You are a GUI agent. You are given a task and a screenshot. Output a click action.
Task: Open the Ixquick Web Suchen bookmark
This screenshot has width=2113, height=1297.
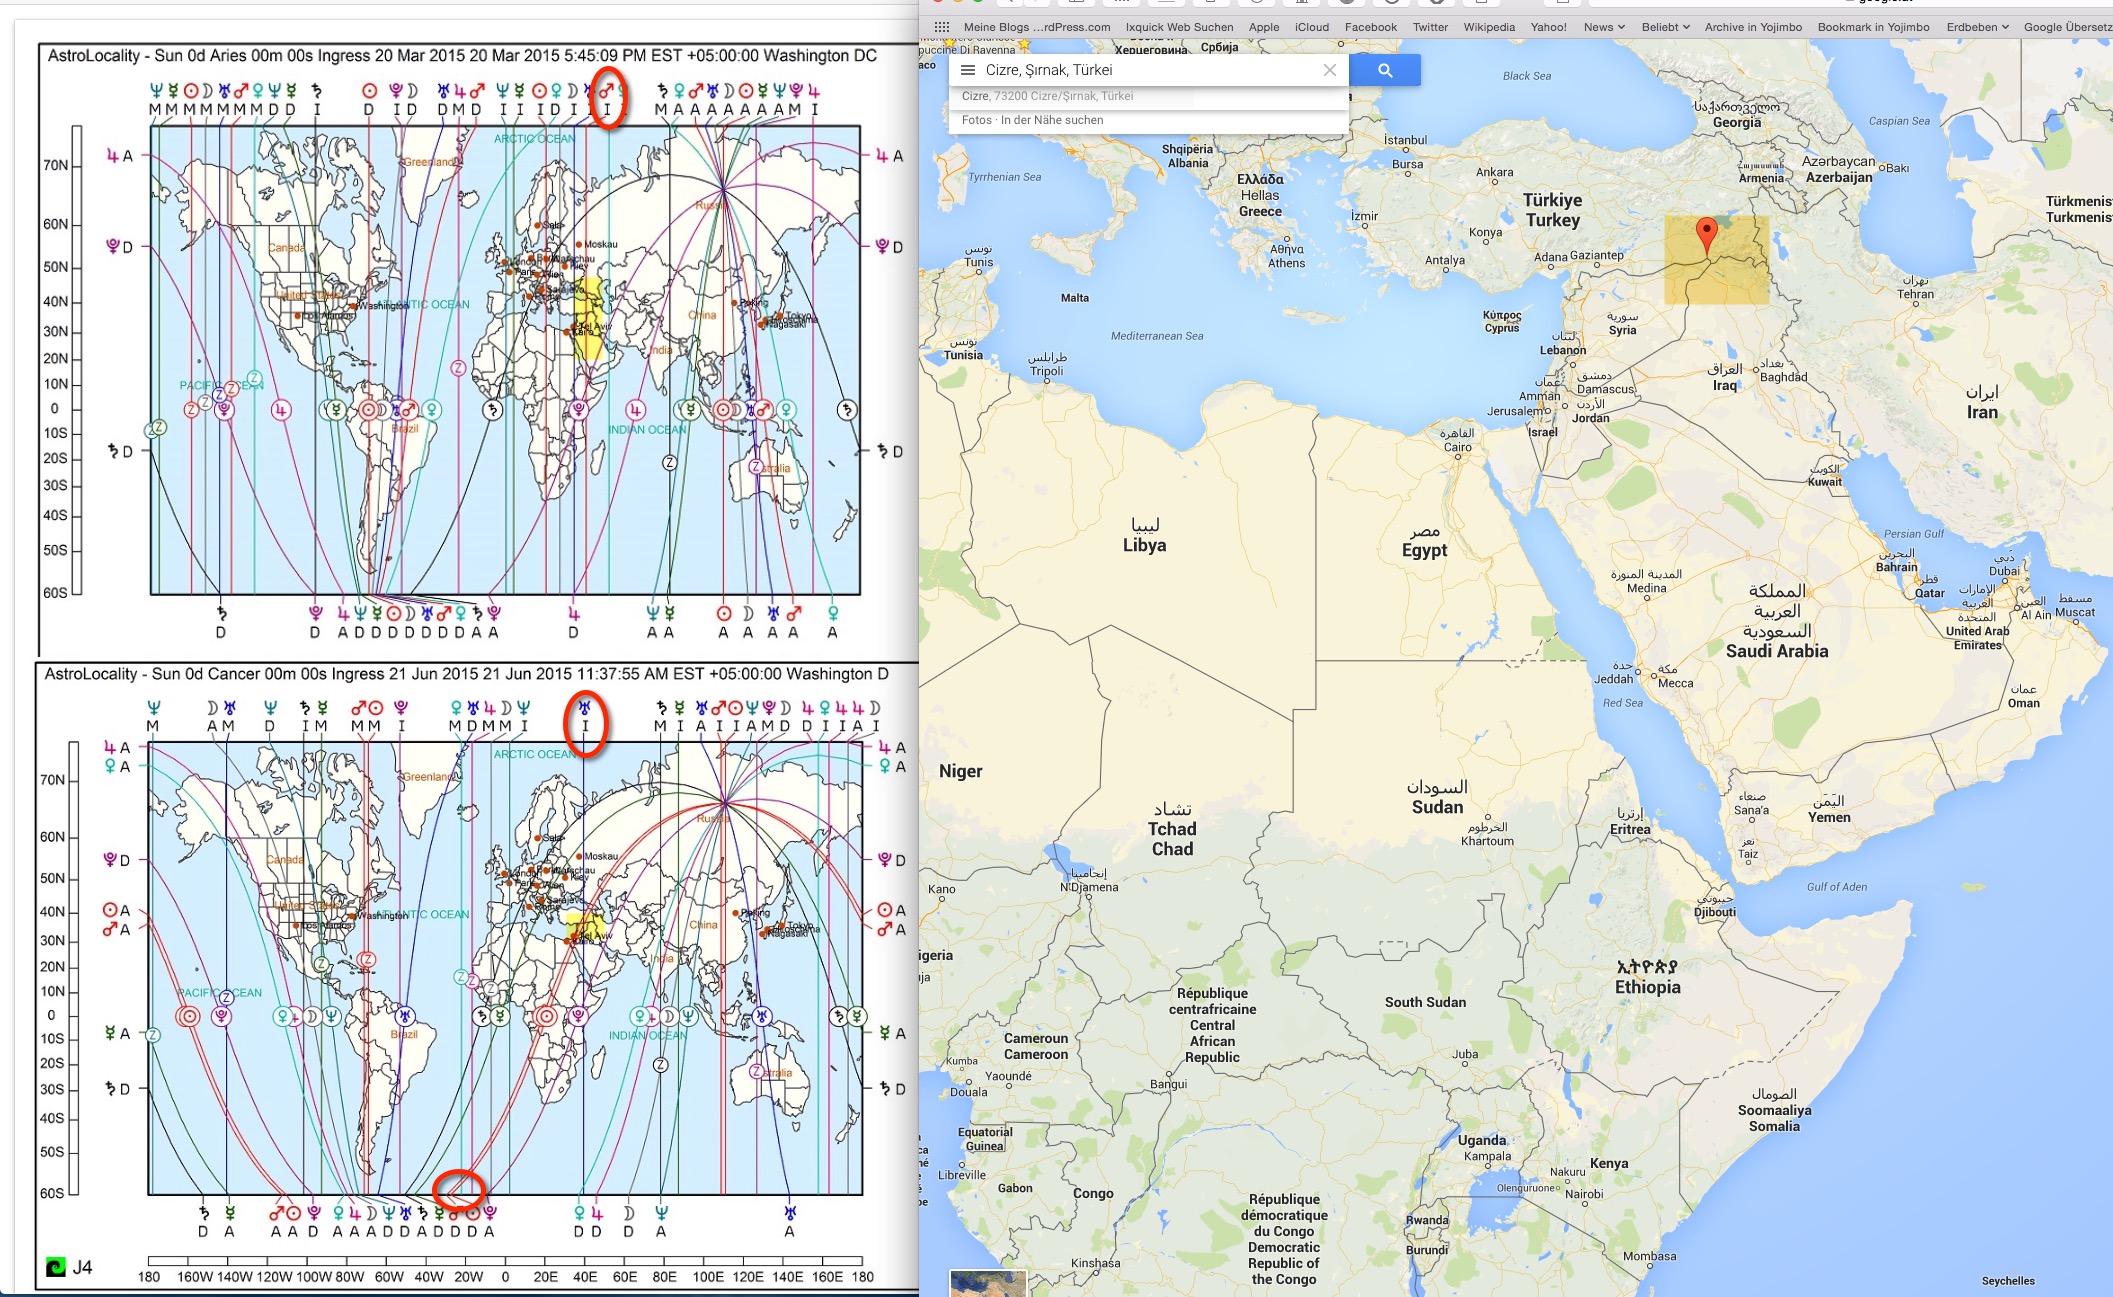pyautogui.click(x=1179, y=27)
